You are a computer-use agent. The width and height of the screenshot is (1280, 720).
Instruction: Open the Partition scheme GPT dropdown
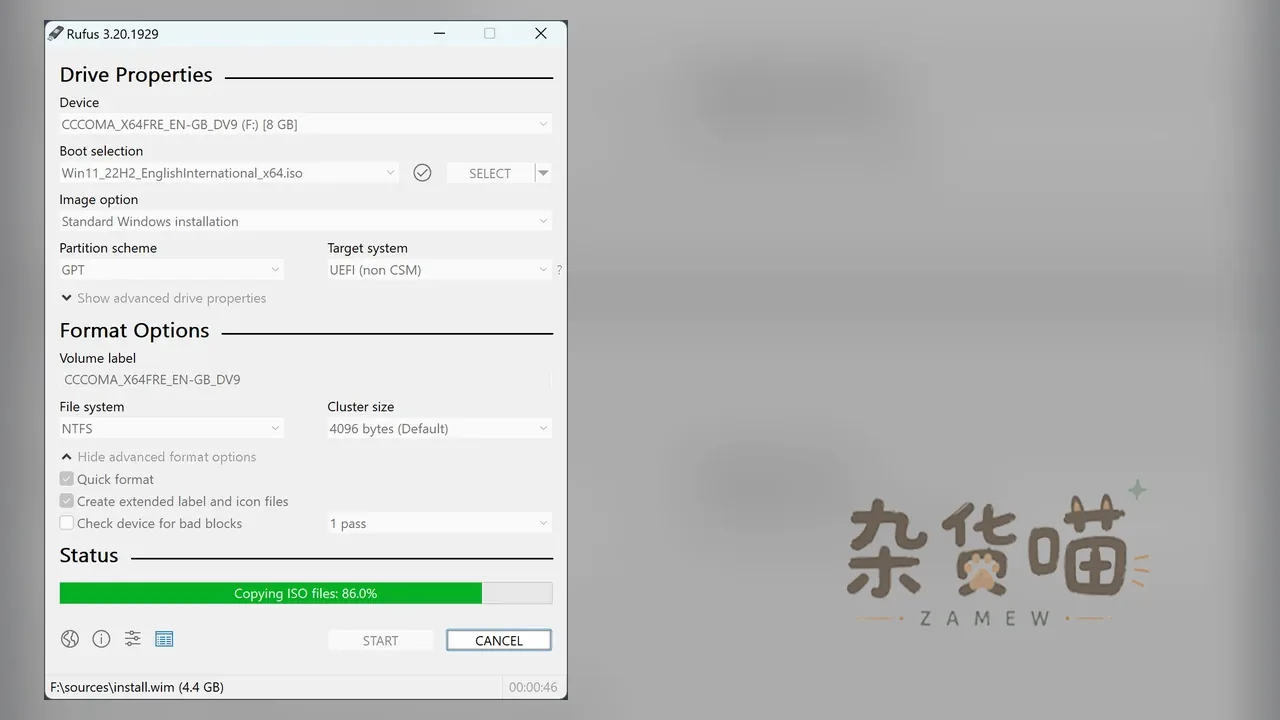coord(171,270)
